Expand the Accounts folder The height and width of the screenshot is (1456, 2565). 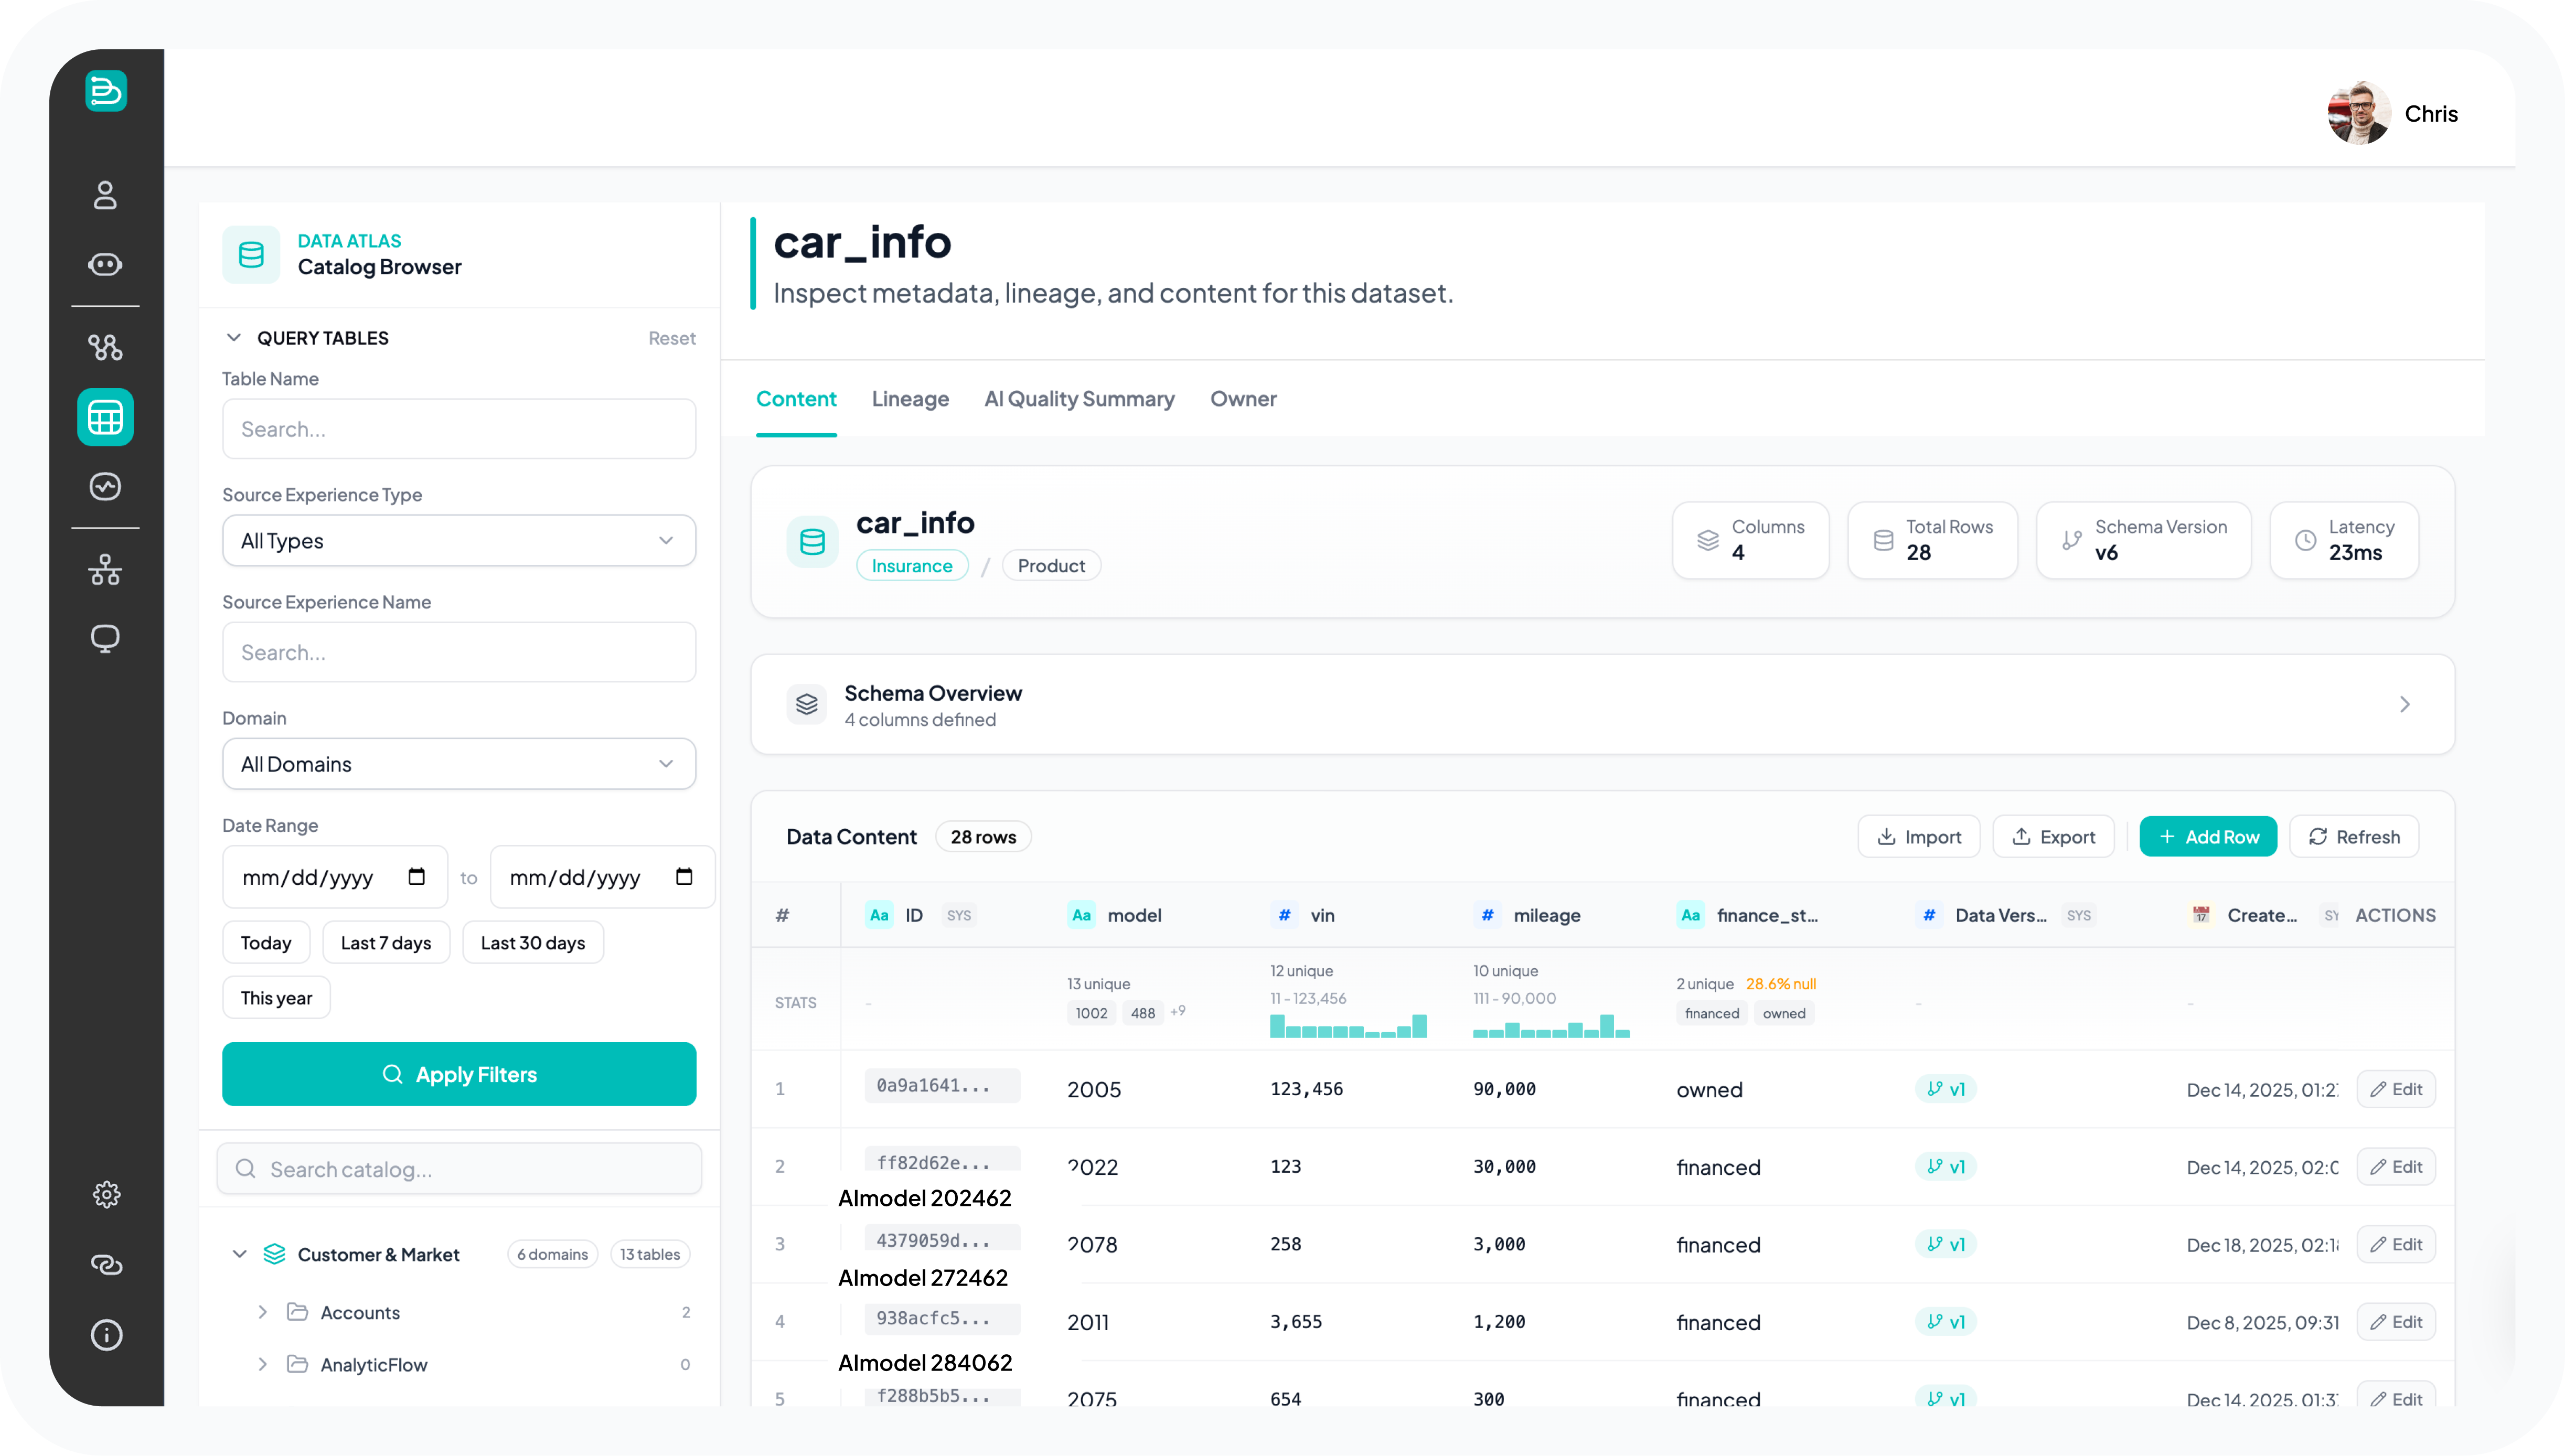(x=263, y=1312)
